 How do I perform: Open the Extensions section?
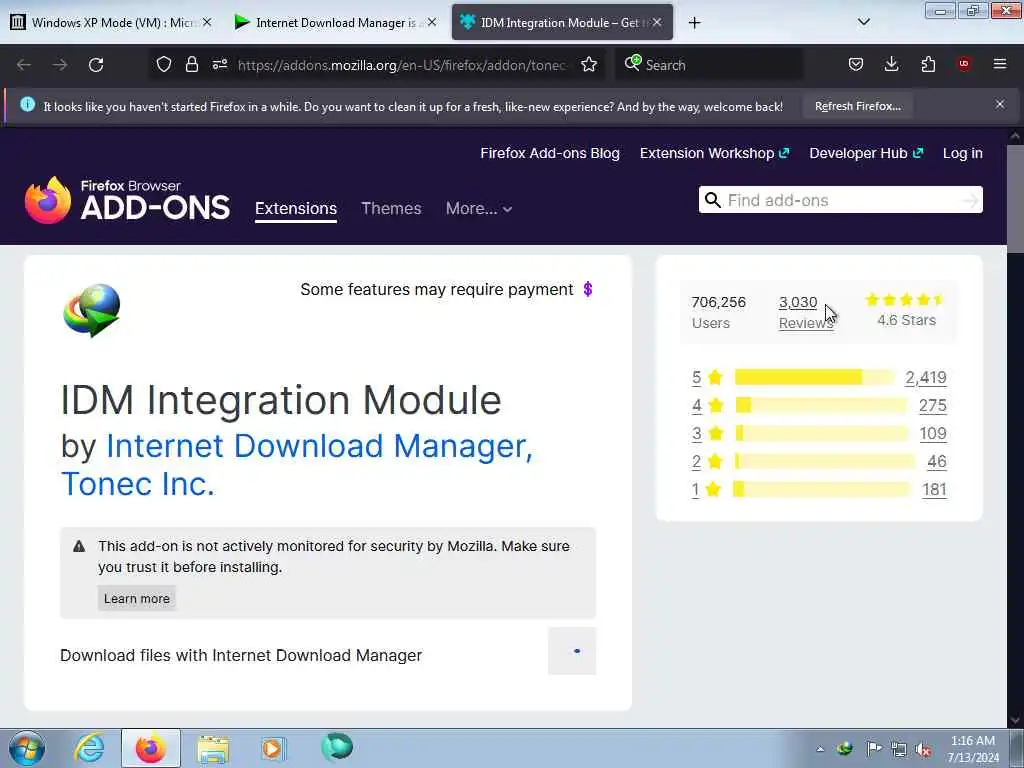click(296, 208)
